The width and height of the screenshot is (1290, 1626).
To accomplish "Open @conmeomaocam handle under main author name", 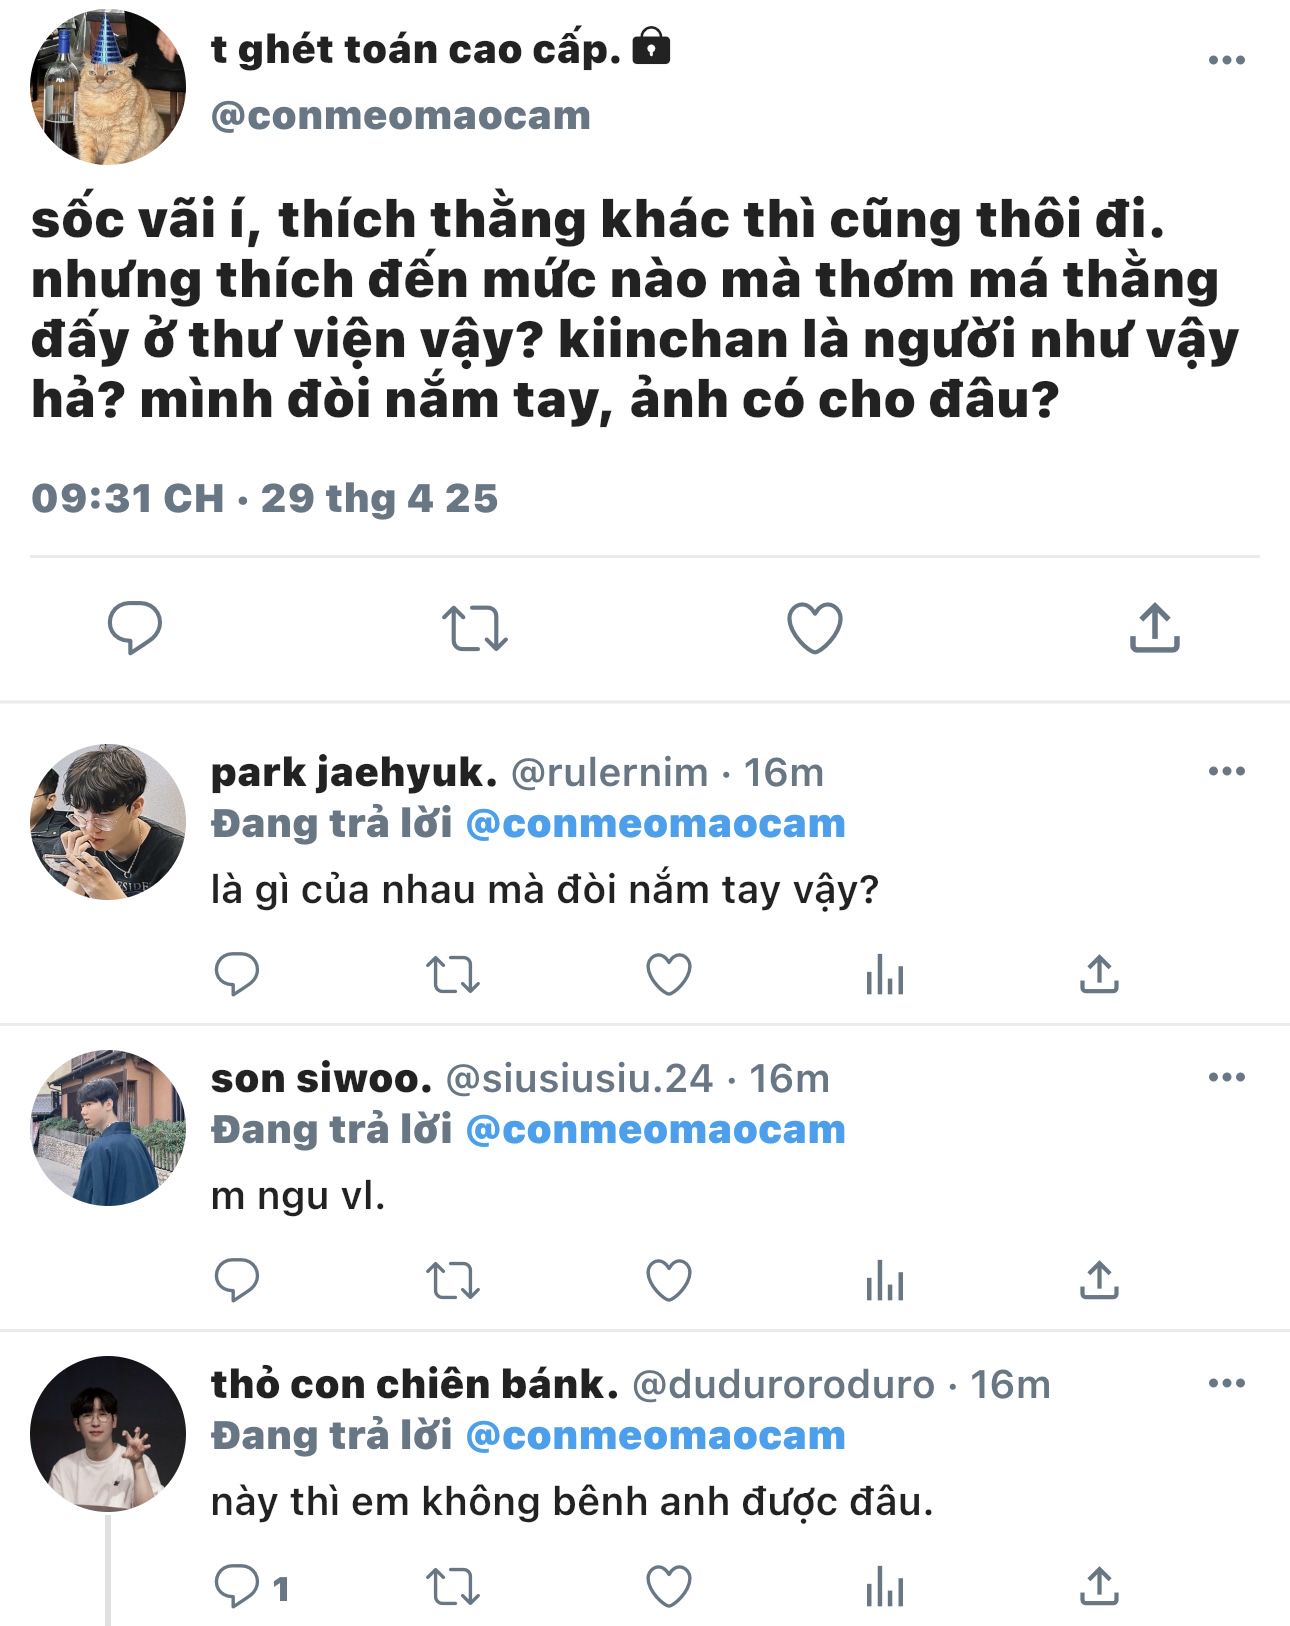I will (400, 116).
